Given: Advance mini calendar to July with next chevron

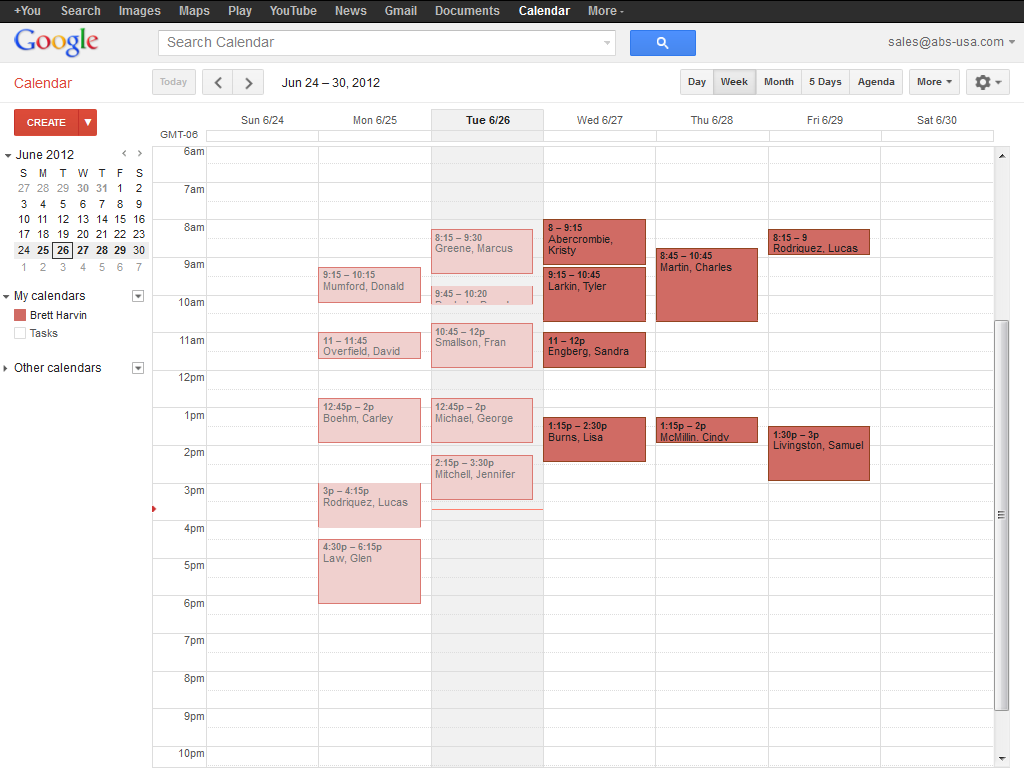Looking at the screenshot, I should point(140,154).
